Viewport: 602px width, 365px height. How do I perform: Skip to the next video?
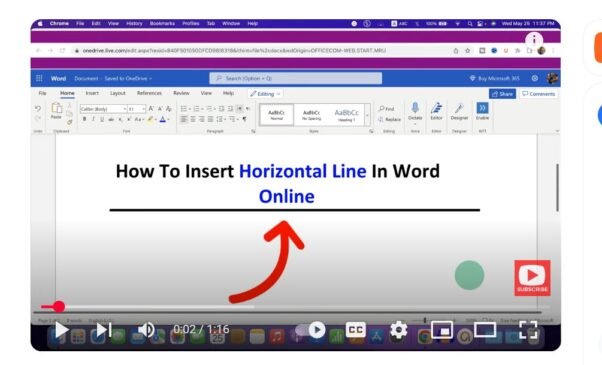[x=103, y=330]
